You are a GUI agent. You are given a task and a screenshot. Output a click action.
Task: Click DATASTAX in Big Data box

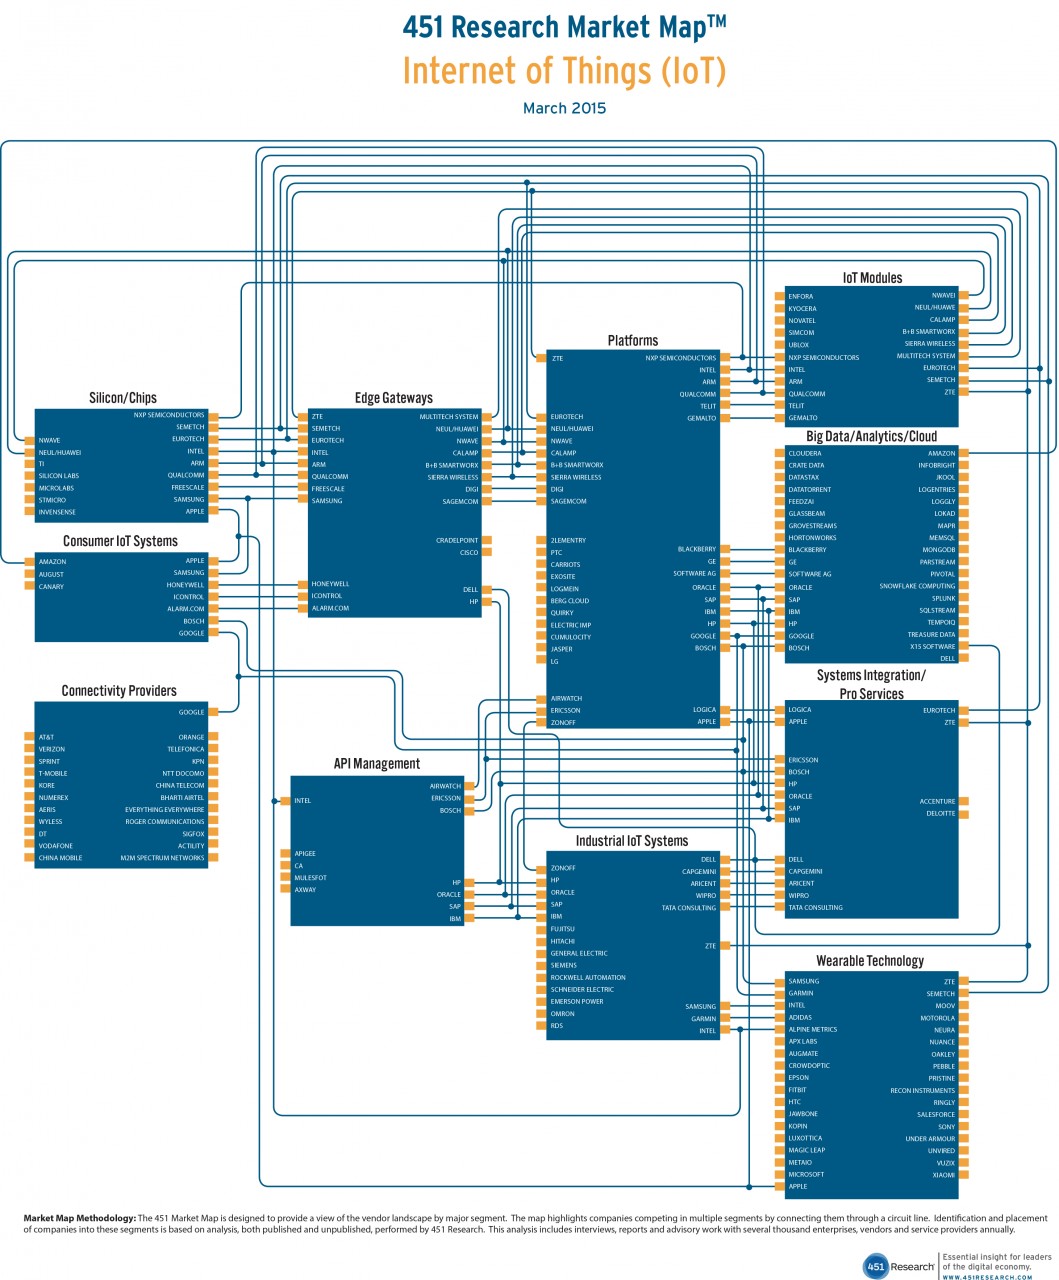coord(803,477)
